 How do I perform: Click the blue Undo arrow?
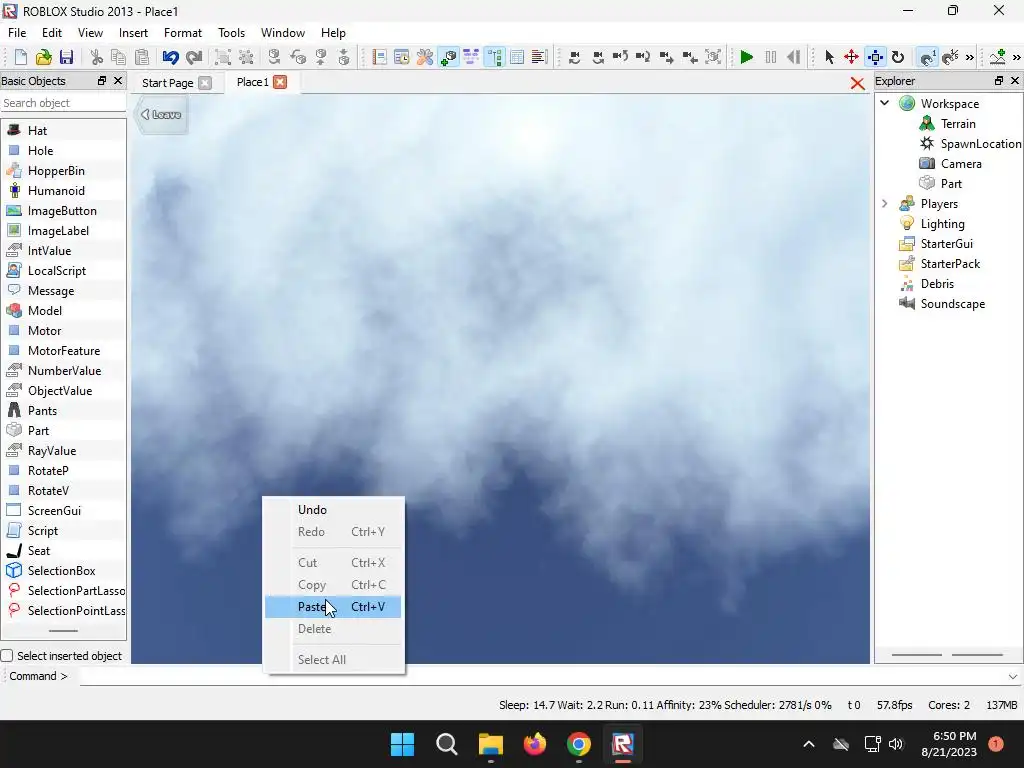pos(170,57)
